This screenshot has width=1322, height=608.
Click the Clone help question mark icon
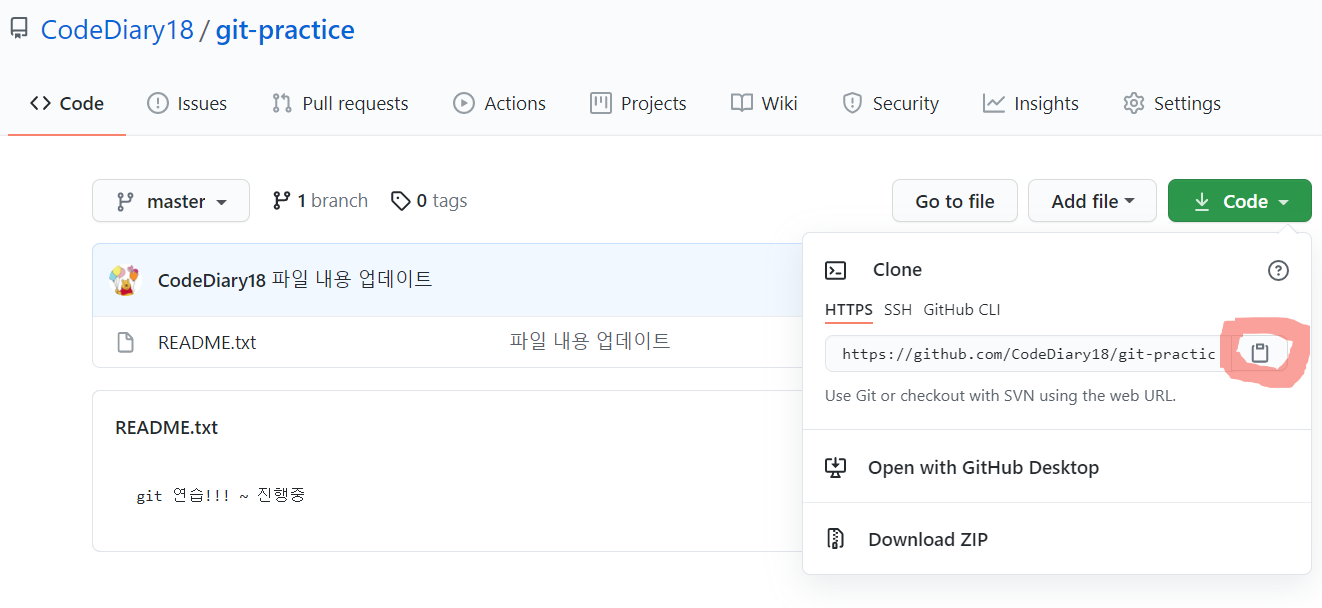click(1278, 270)
